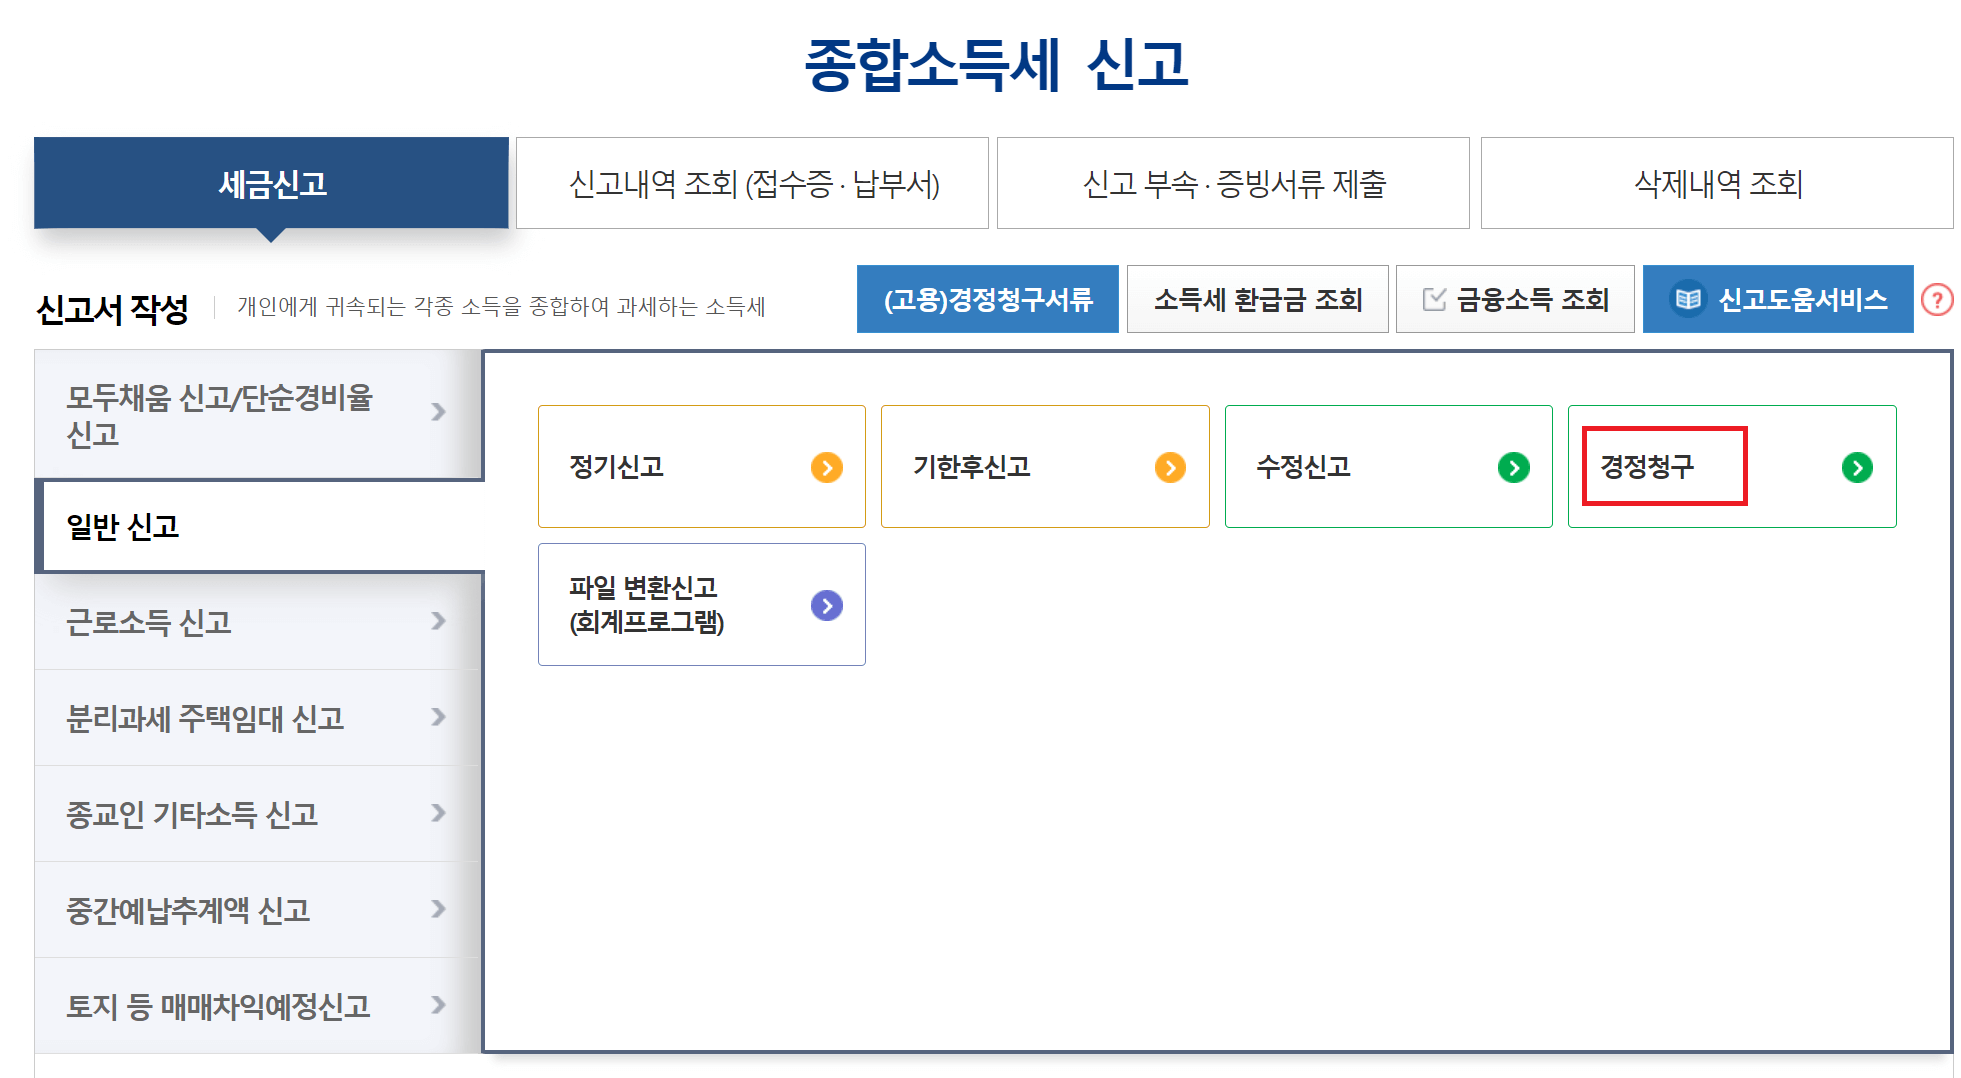Viewport: 1961px width, 1078px height.
Task: Open the 정기신고 orange arrow icon
Action: (826, 467)
